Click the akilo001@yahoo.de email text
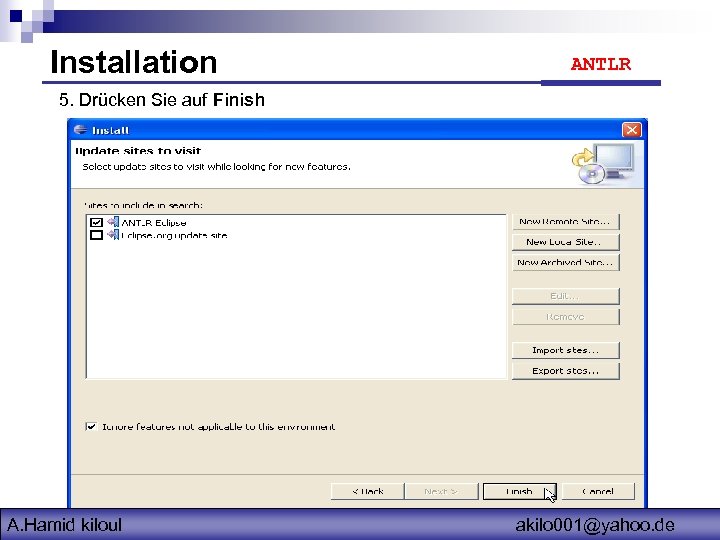This screenshot has width=720, height=540. 595,525
